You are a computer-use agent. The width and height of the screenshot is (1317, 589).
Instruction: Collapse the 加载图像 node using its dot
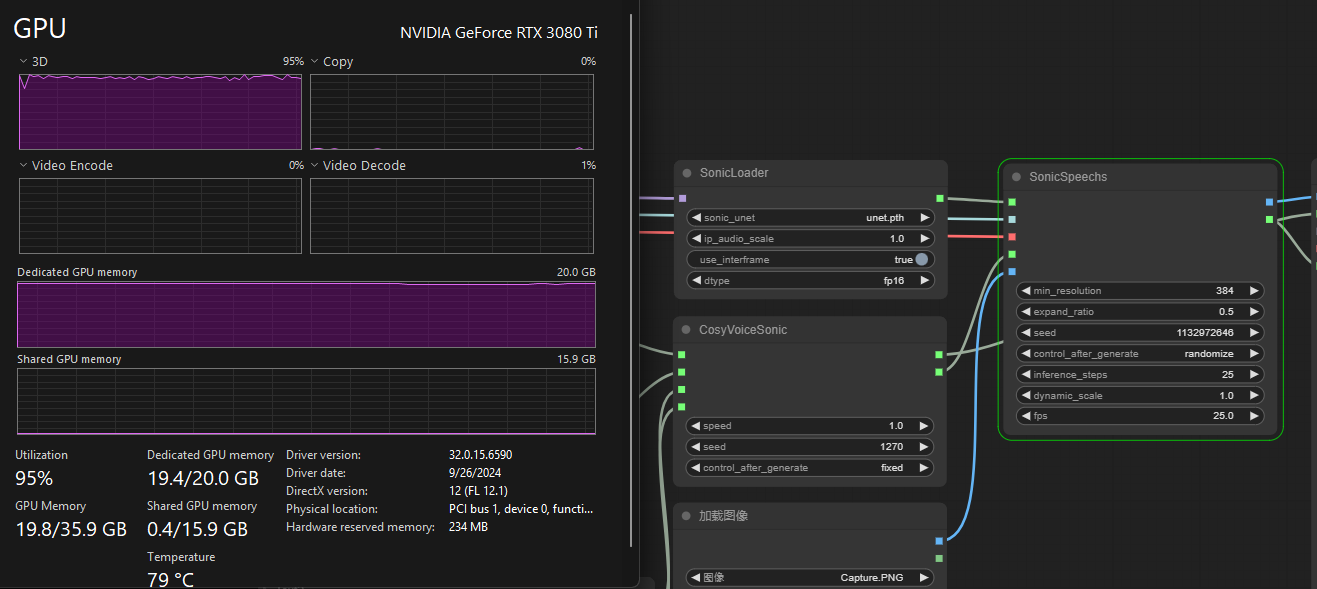click(x=686, y=516)
